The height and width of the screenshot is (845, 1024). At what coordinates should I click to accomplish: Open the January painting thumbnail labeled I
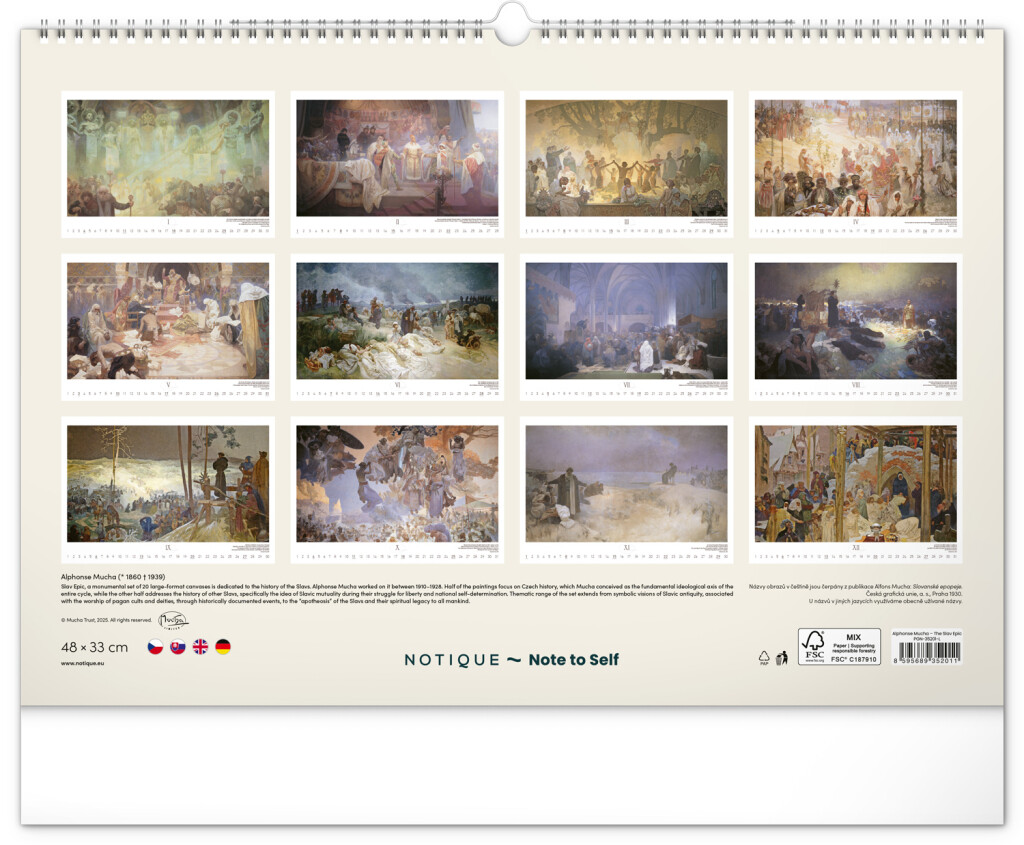pyautogui.click(x=167, y=158)
